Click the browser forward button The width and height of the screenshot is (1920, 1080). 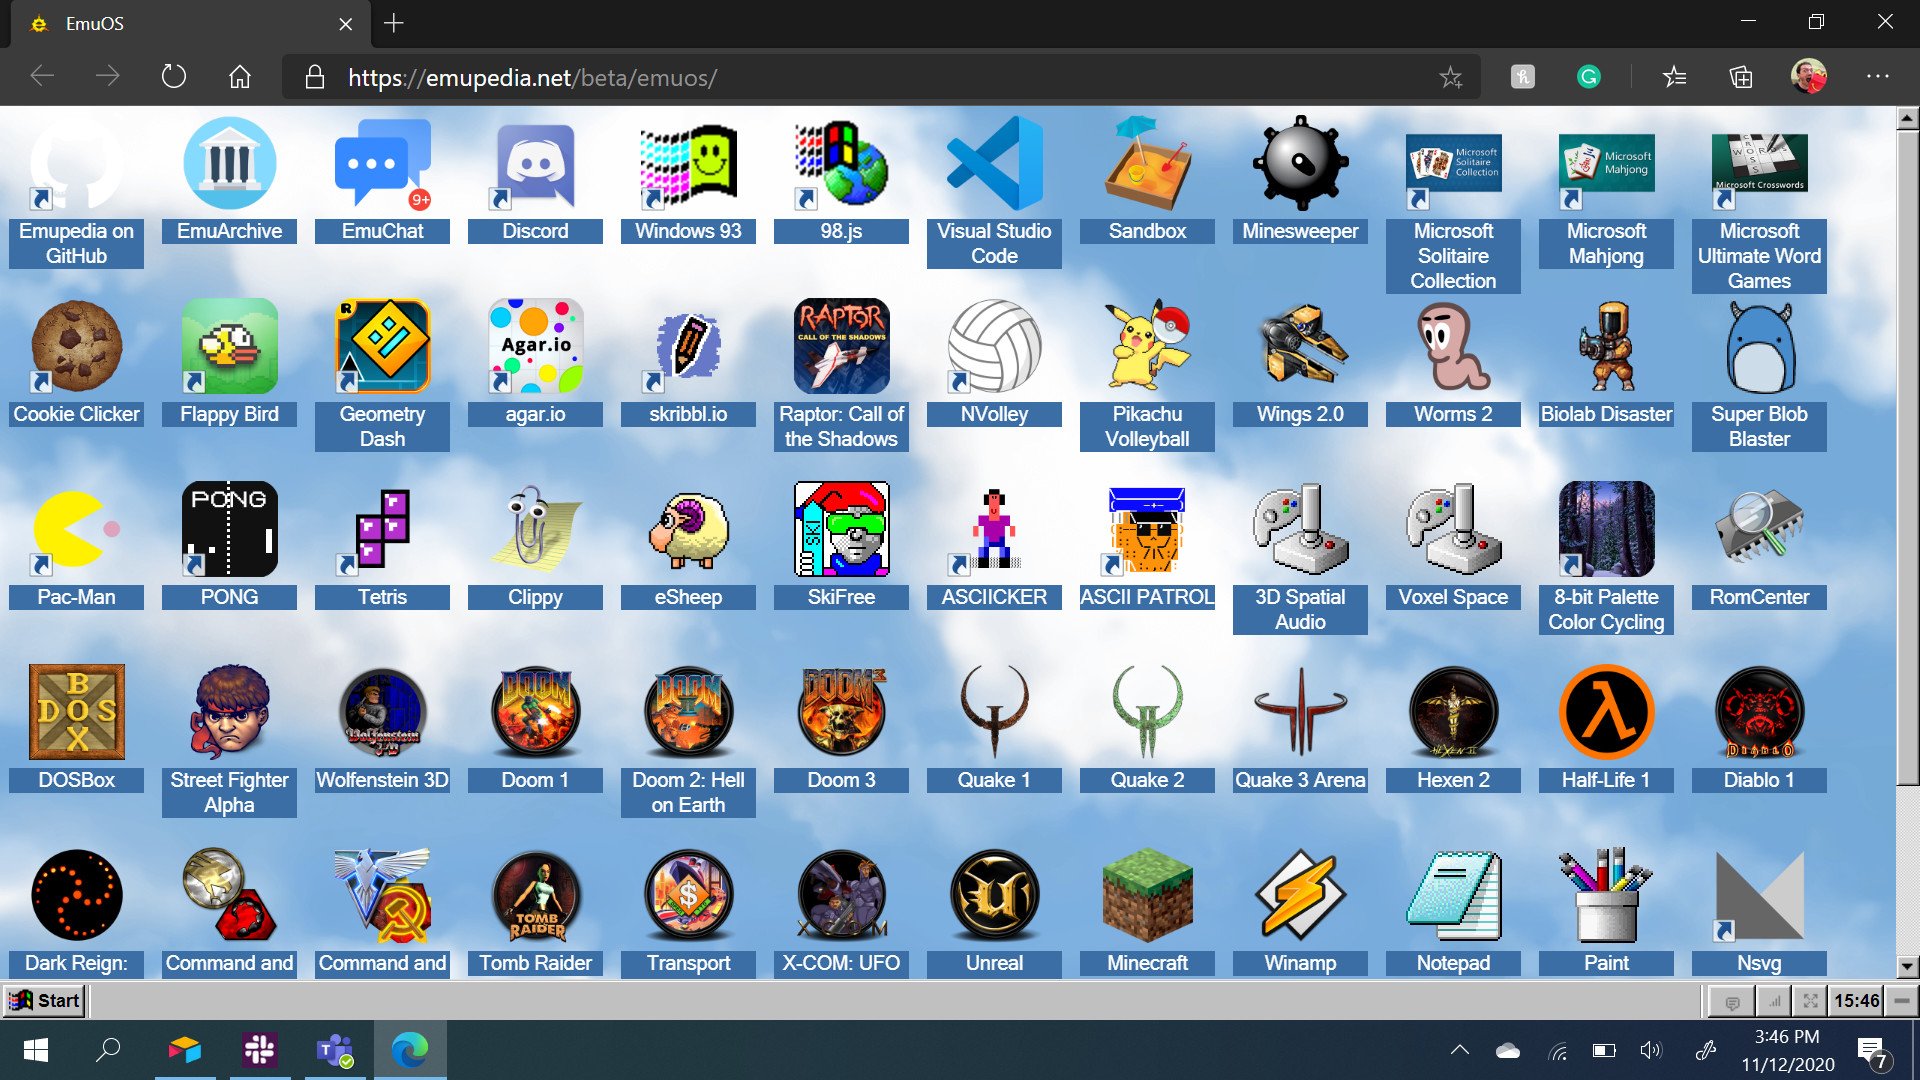click(x=108, y=76)
